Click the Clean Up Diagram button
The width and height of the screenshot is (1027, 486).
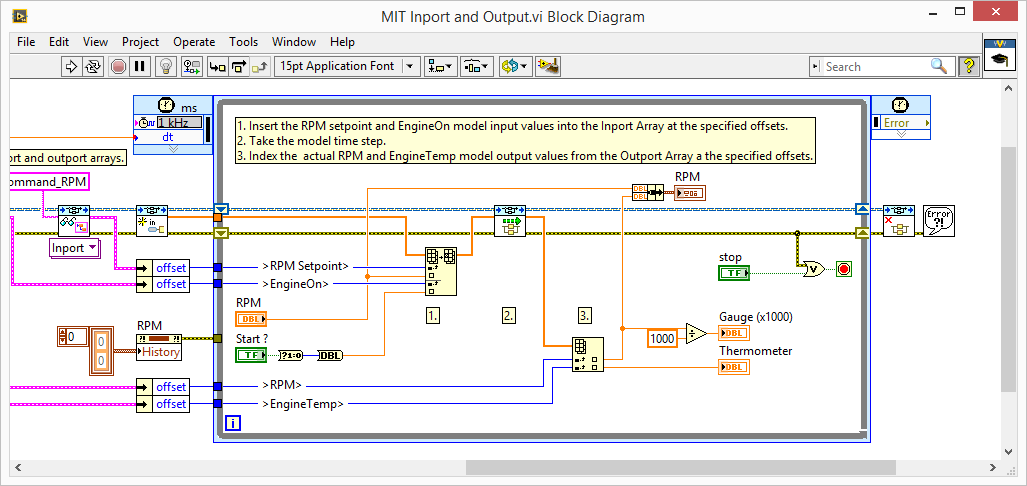pos(548,66)
